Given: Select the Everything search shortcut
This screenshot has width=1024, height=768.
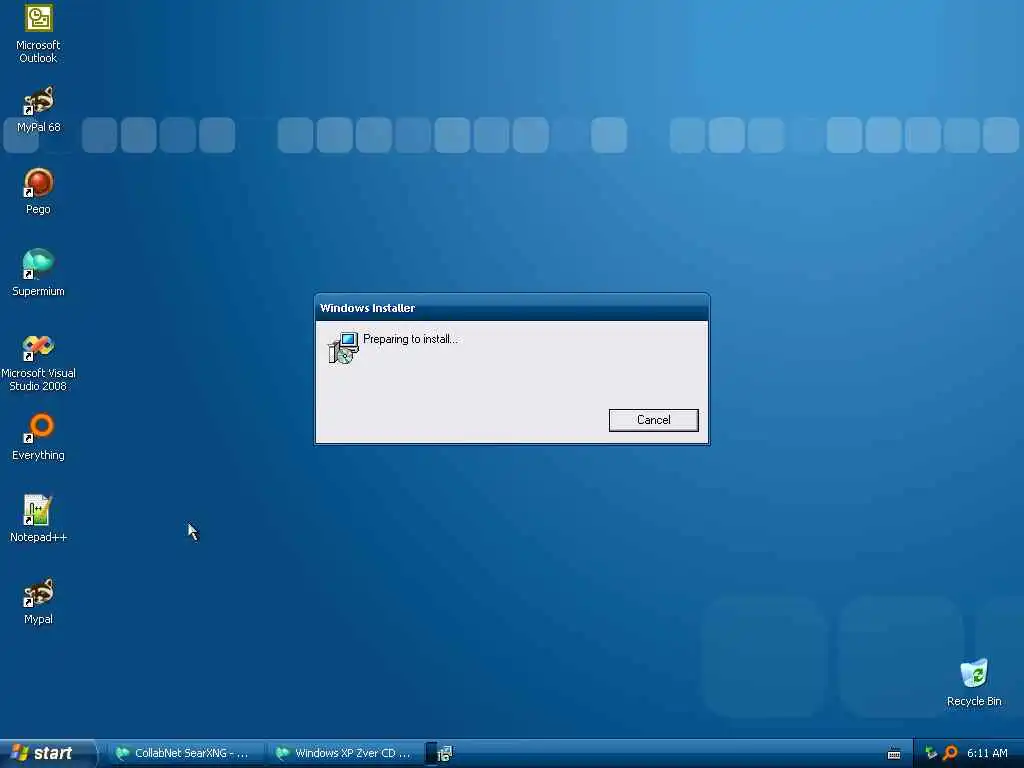Looking at the screenshot, I should click(38, 437).
